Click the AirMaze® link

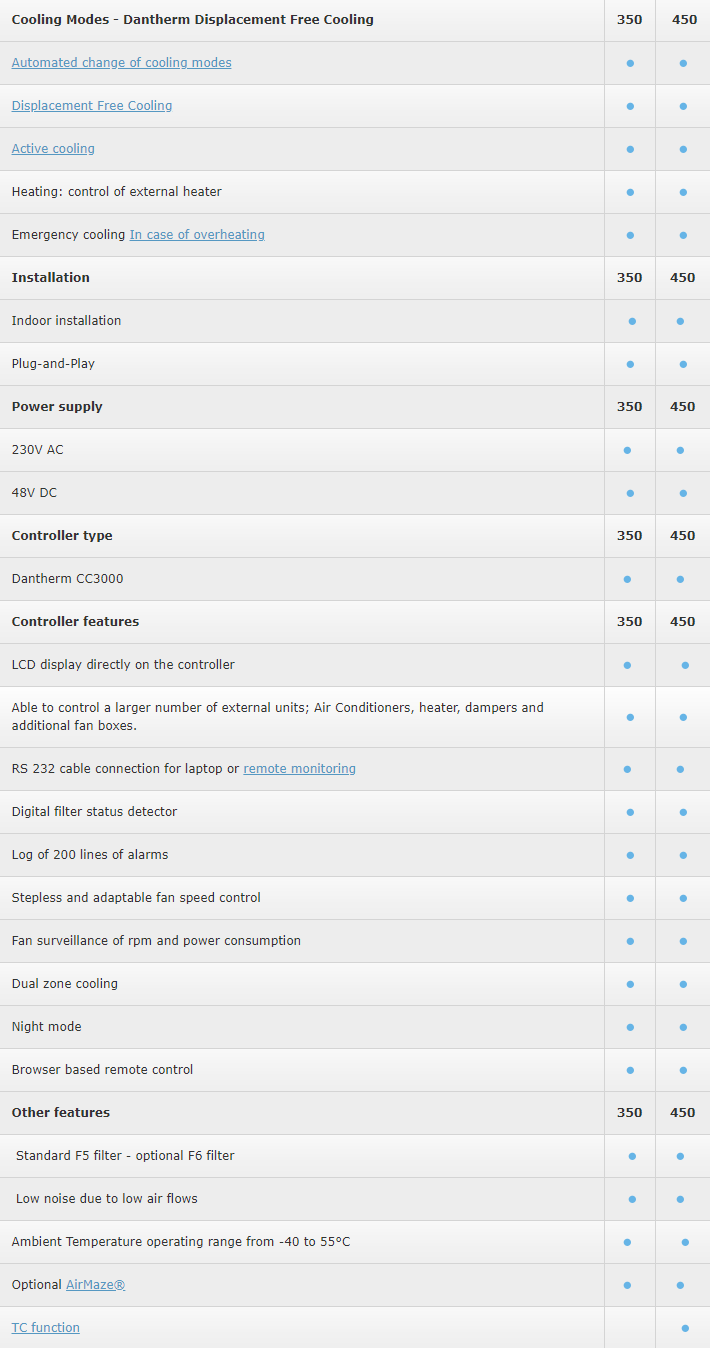(x=95, y=1285)
